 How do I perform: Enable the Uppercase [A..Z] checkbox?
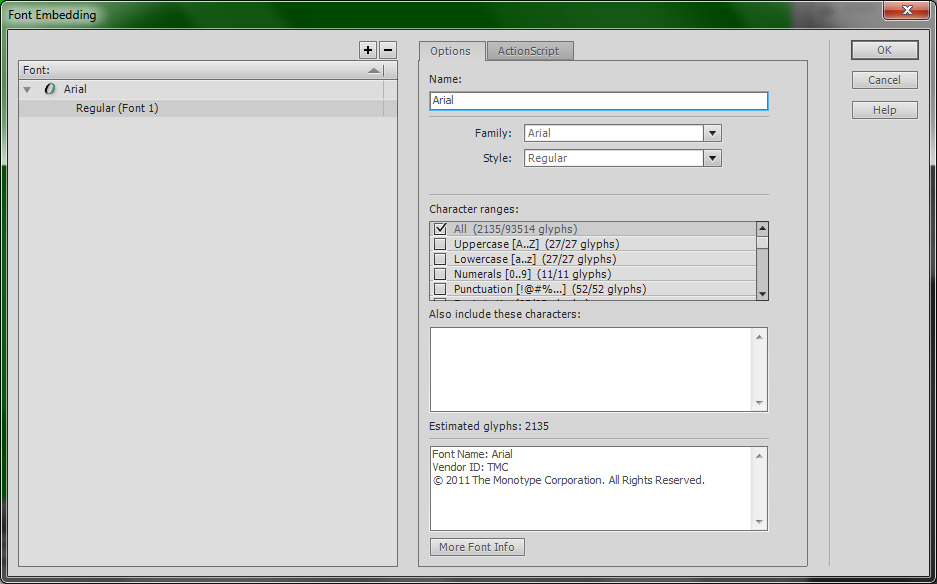click(440, 244)
